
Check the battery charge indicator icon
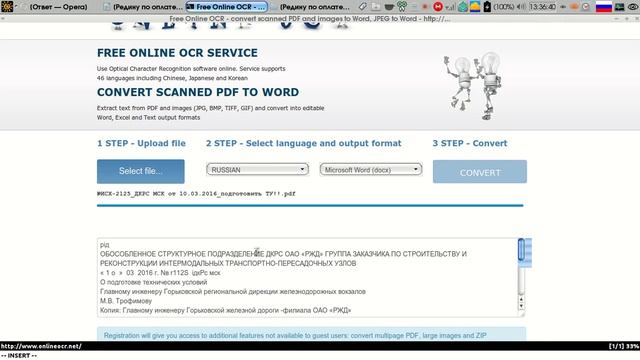(x=487, y=7)
